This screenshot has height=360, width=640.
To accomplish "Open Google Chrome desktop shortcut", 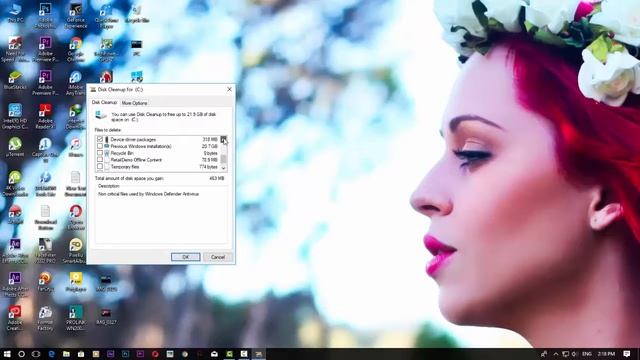I will click(x=76, y=49).
